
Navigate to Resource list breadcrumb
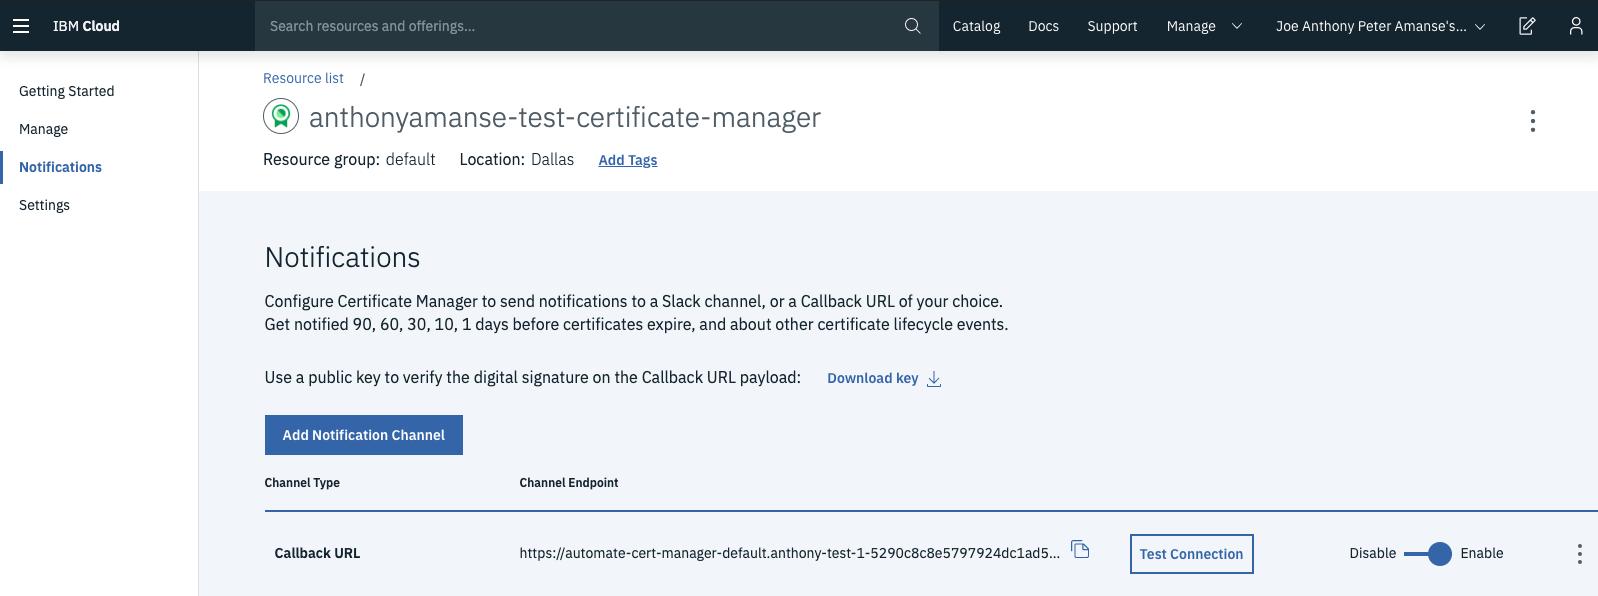point(303,78)
